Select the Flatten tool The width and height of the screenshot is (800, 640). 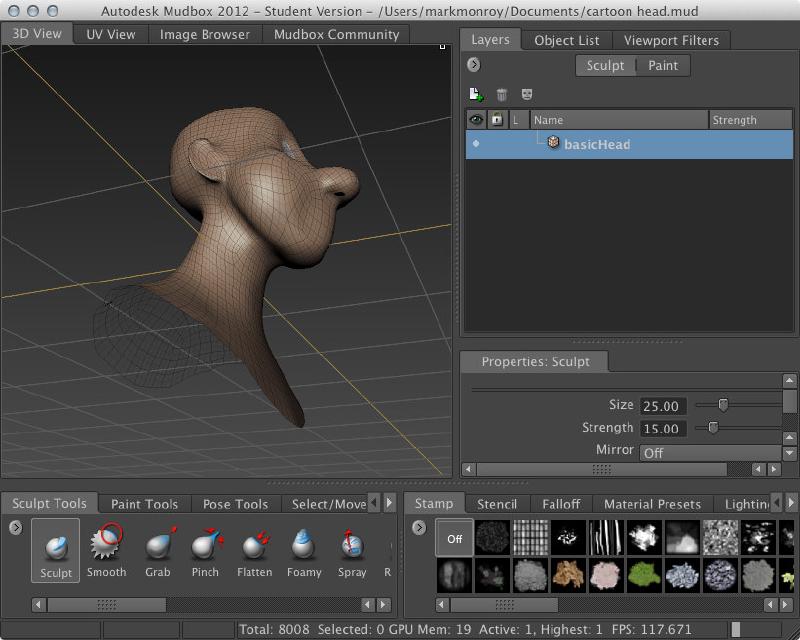tap(255, 550)
